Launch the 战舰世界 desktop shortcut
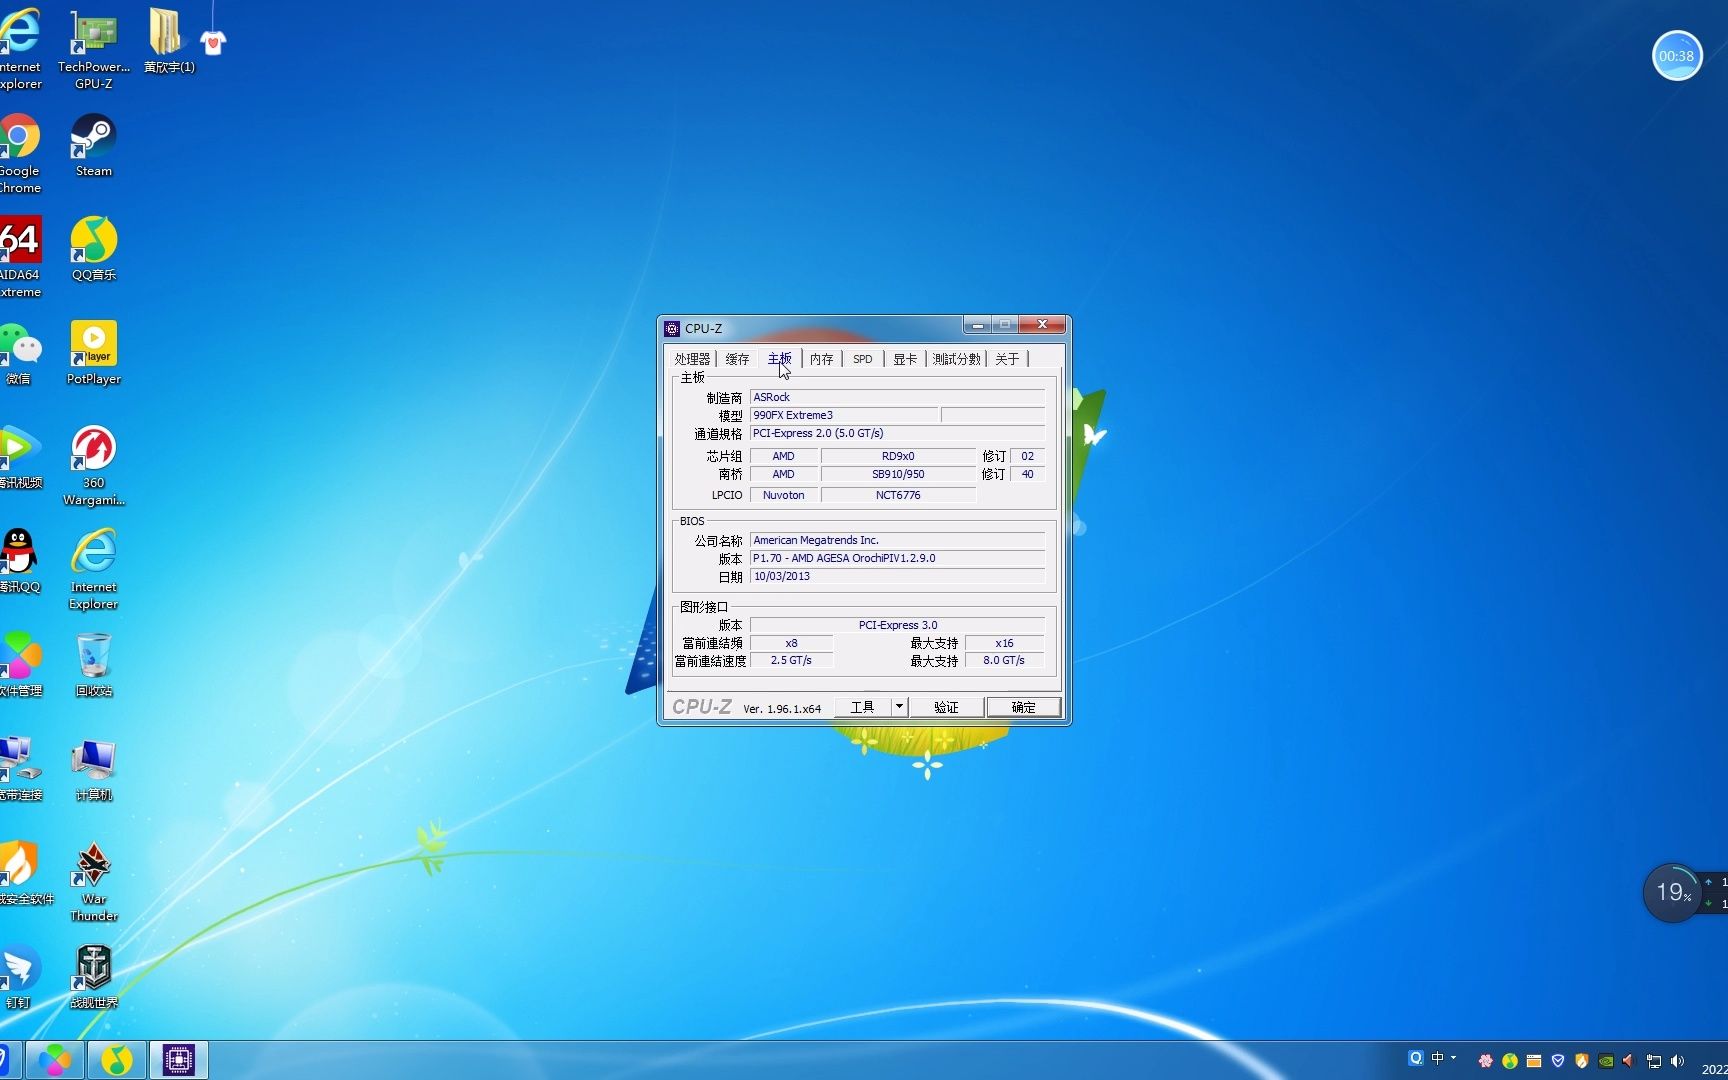1728x1080 pixels. click(x=94, y=977)
